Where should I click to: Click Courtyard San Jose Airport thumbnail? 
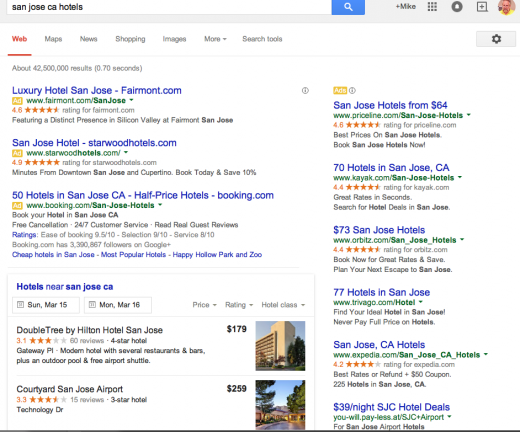(x=280, y=405)
